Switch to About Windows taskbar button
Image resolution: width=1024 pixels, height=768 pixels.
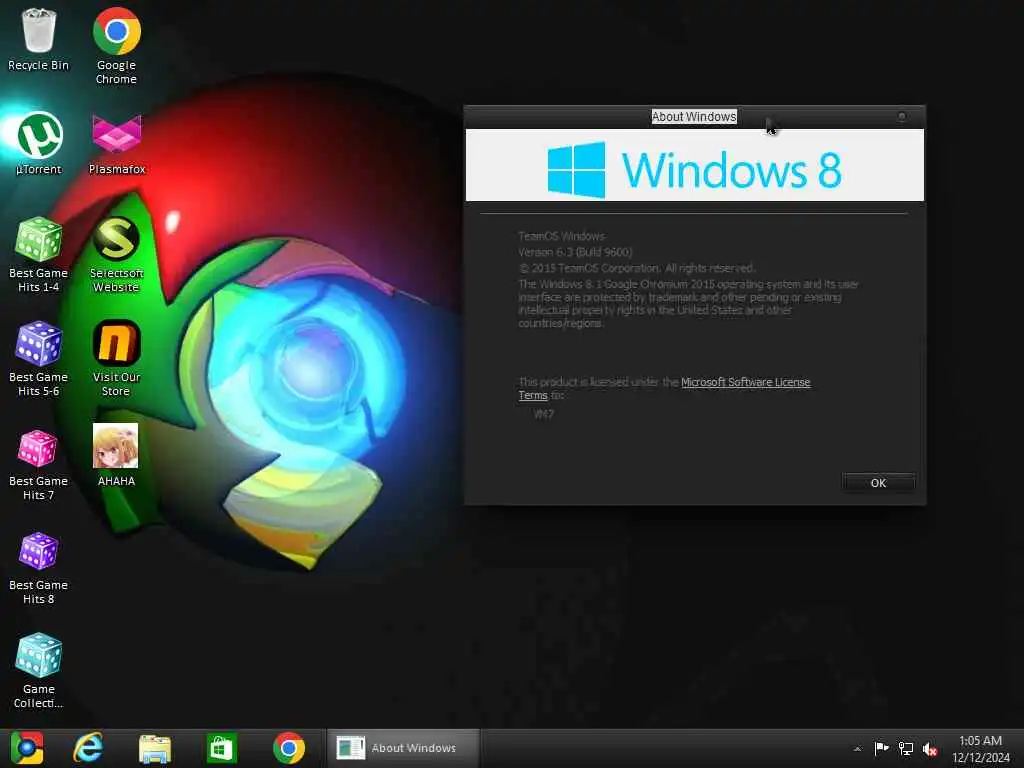[x=403, y=748]
